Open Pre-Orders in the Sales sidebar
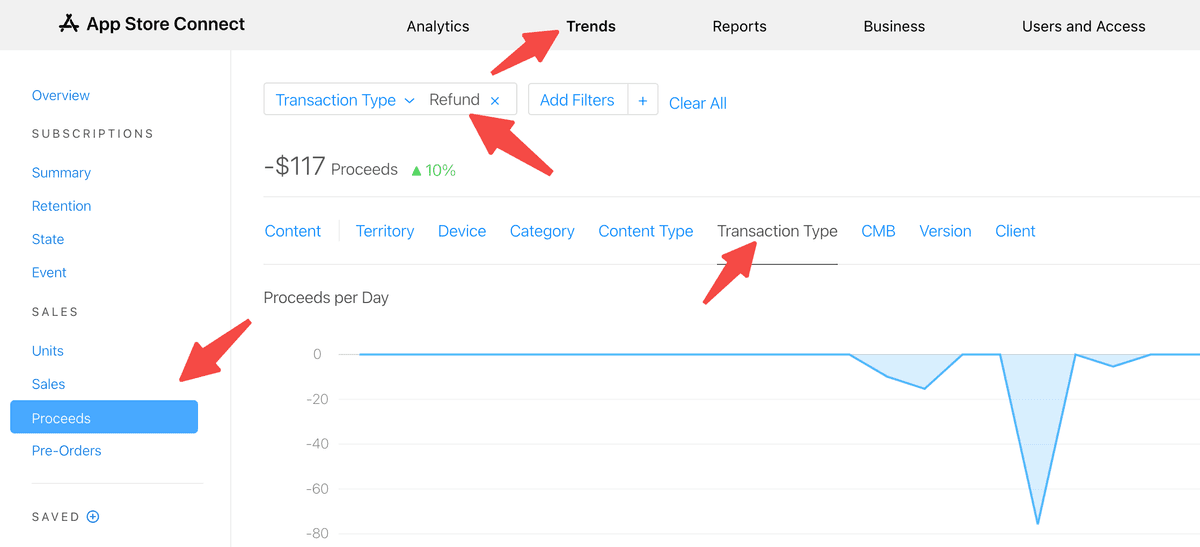Screen dimensions: 1200x547 (x=66, y=451)
